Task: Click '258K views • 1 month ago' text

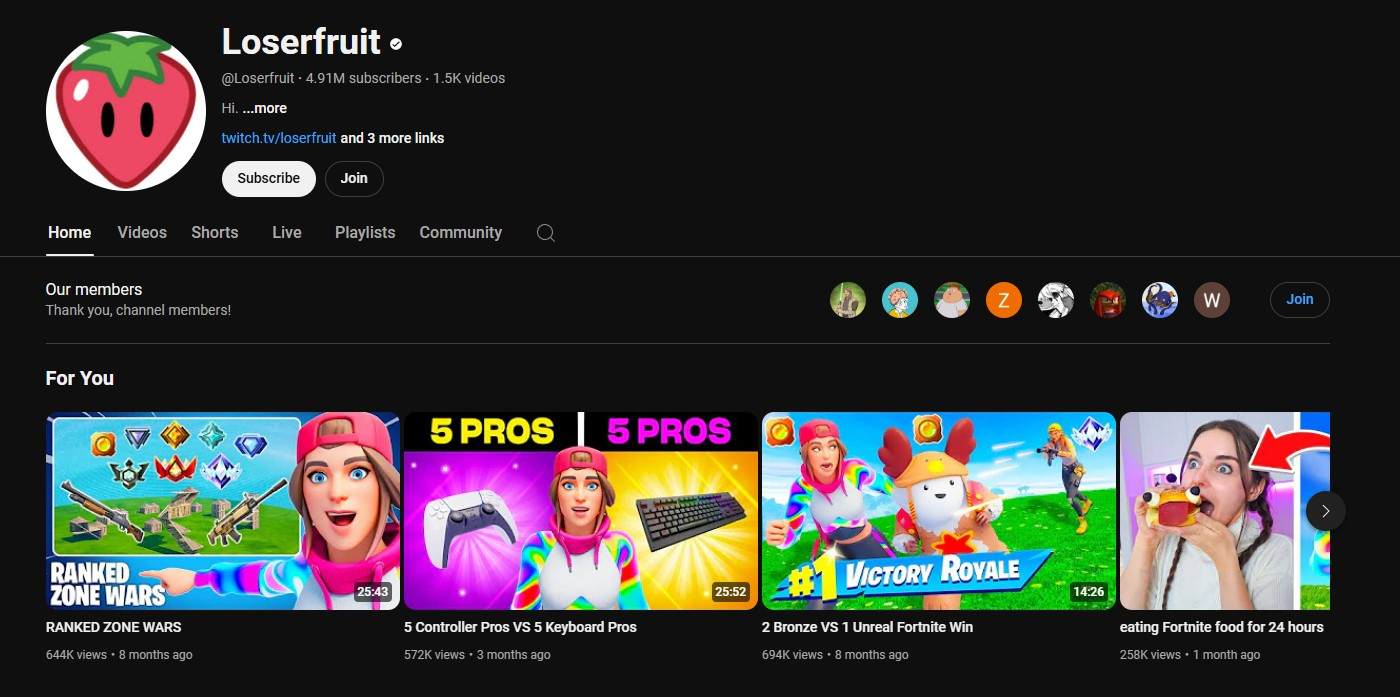Action: [x=1190, y=655]
